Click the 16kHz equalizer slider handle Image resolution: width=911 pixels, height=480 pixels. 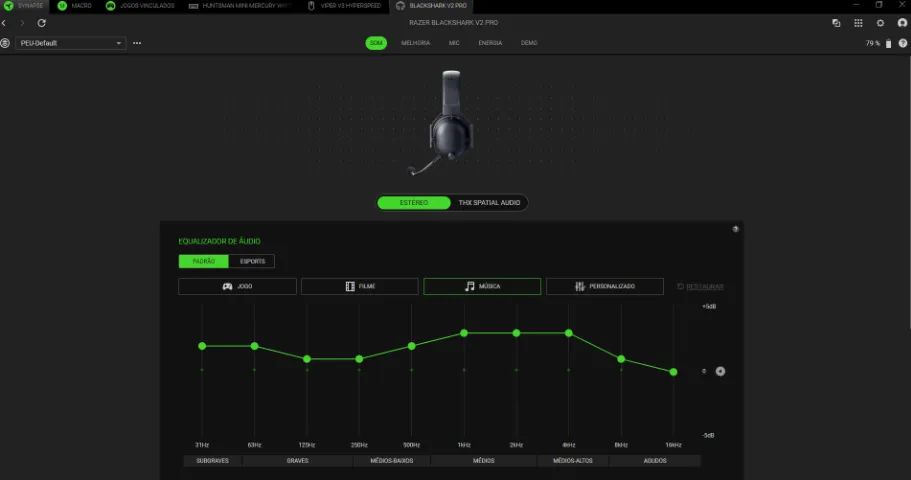[673, 372]
